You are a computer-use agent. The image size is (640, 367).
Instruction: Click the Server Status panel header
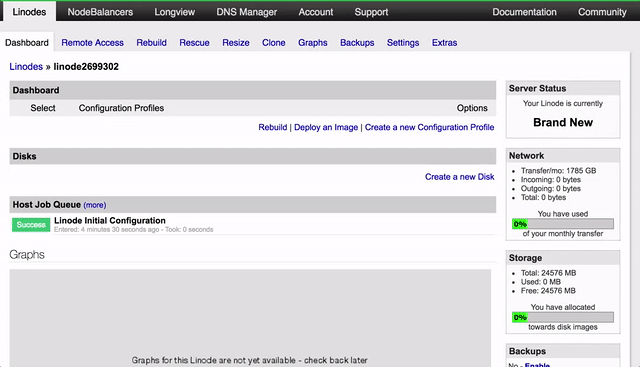click(x=563, y=88)
